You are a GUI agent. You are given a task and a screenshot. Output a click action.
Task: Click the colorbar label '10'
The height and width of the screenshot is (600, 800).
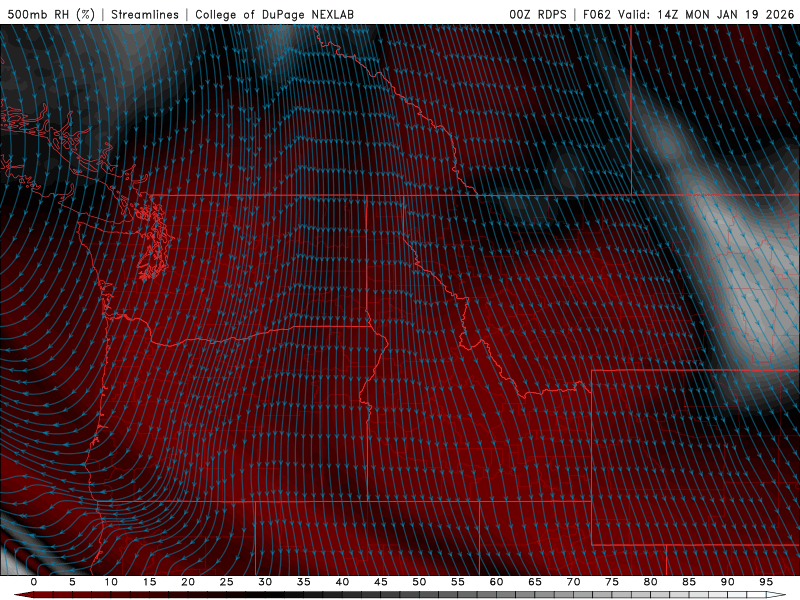point(111,582)
